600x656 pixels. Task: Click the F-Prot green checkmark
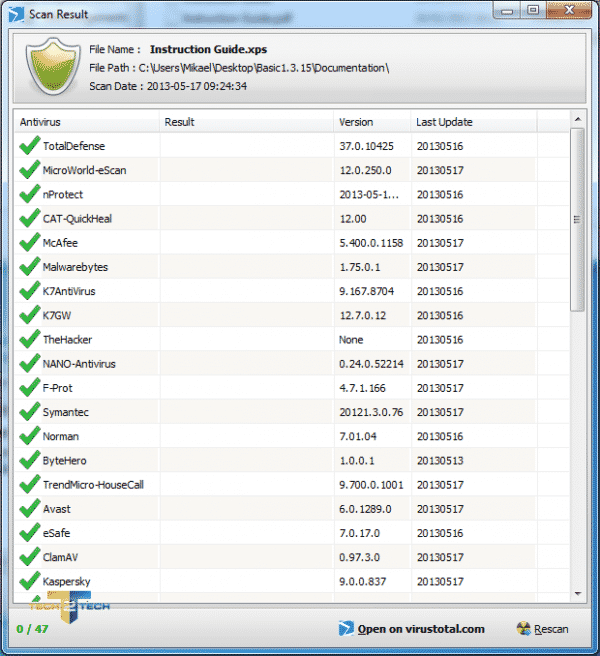(29, 388)
